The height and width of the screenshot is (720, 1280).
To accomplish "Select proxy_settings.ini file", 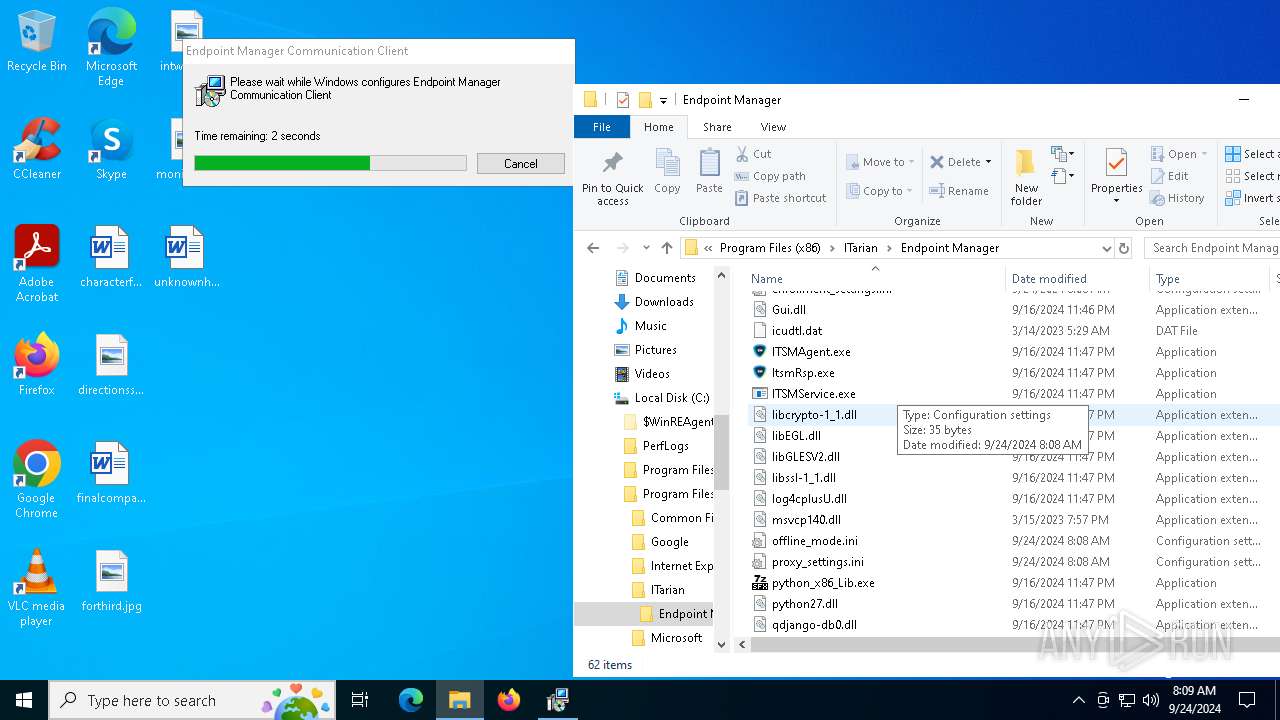I will click(x=817, y=562).
